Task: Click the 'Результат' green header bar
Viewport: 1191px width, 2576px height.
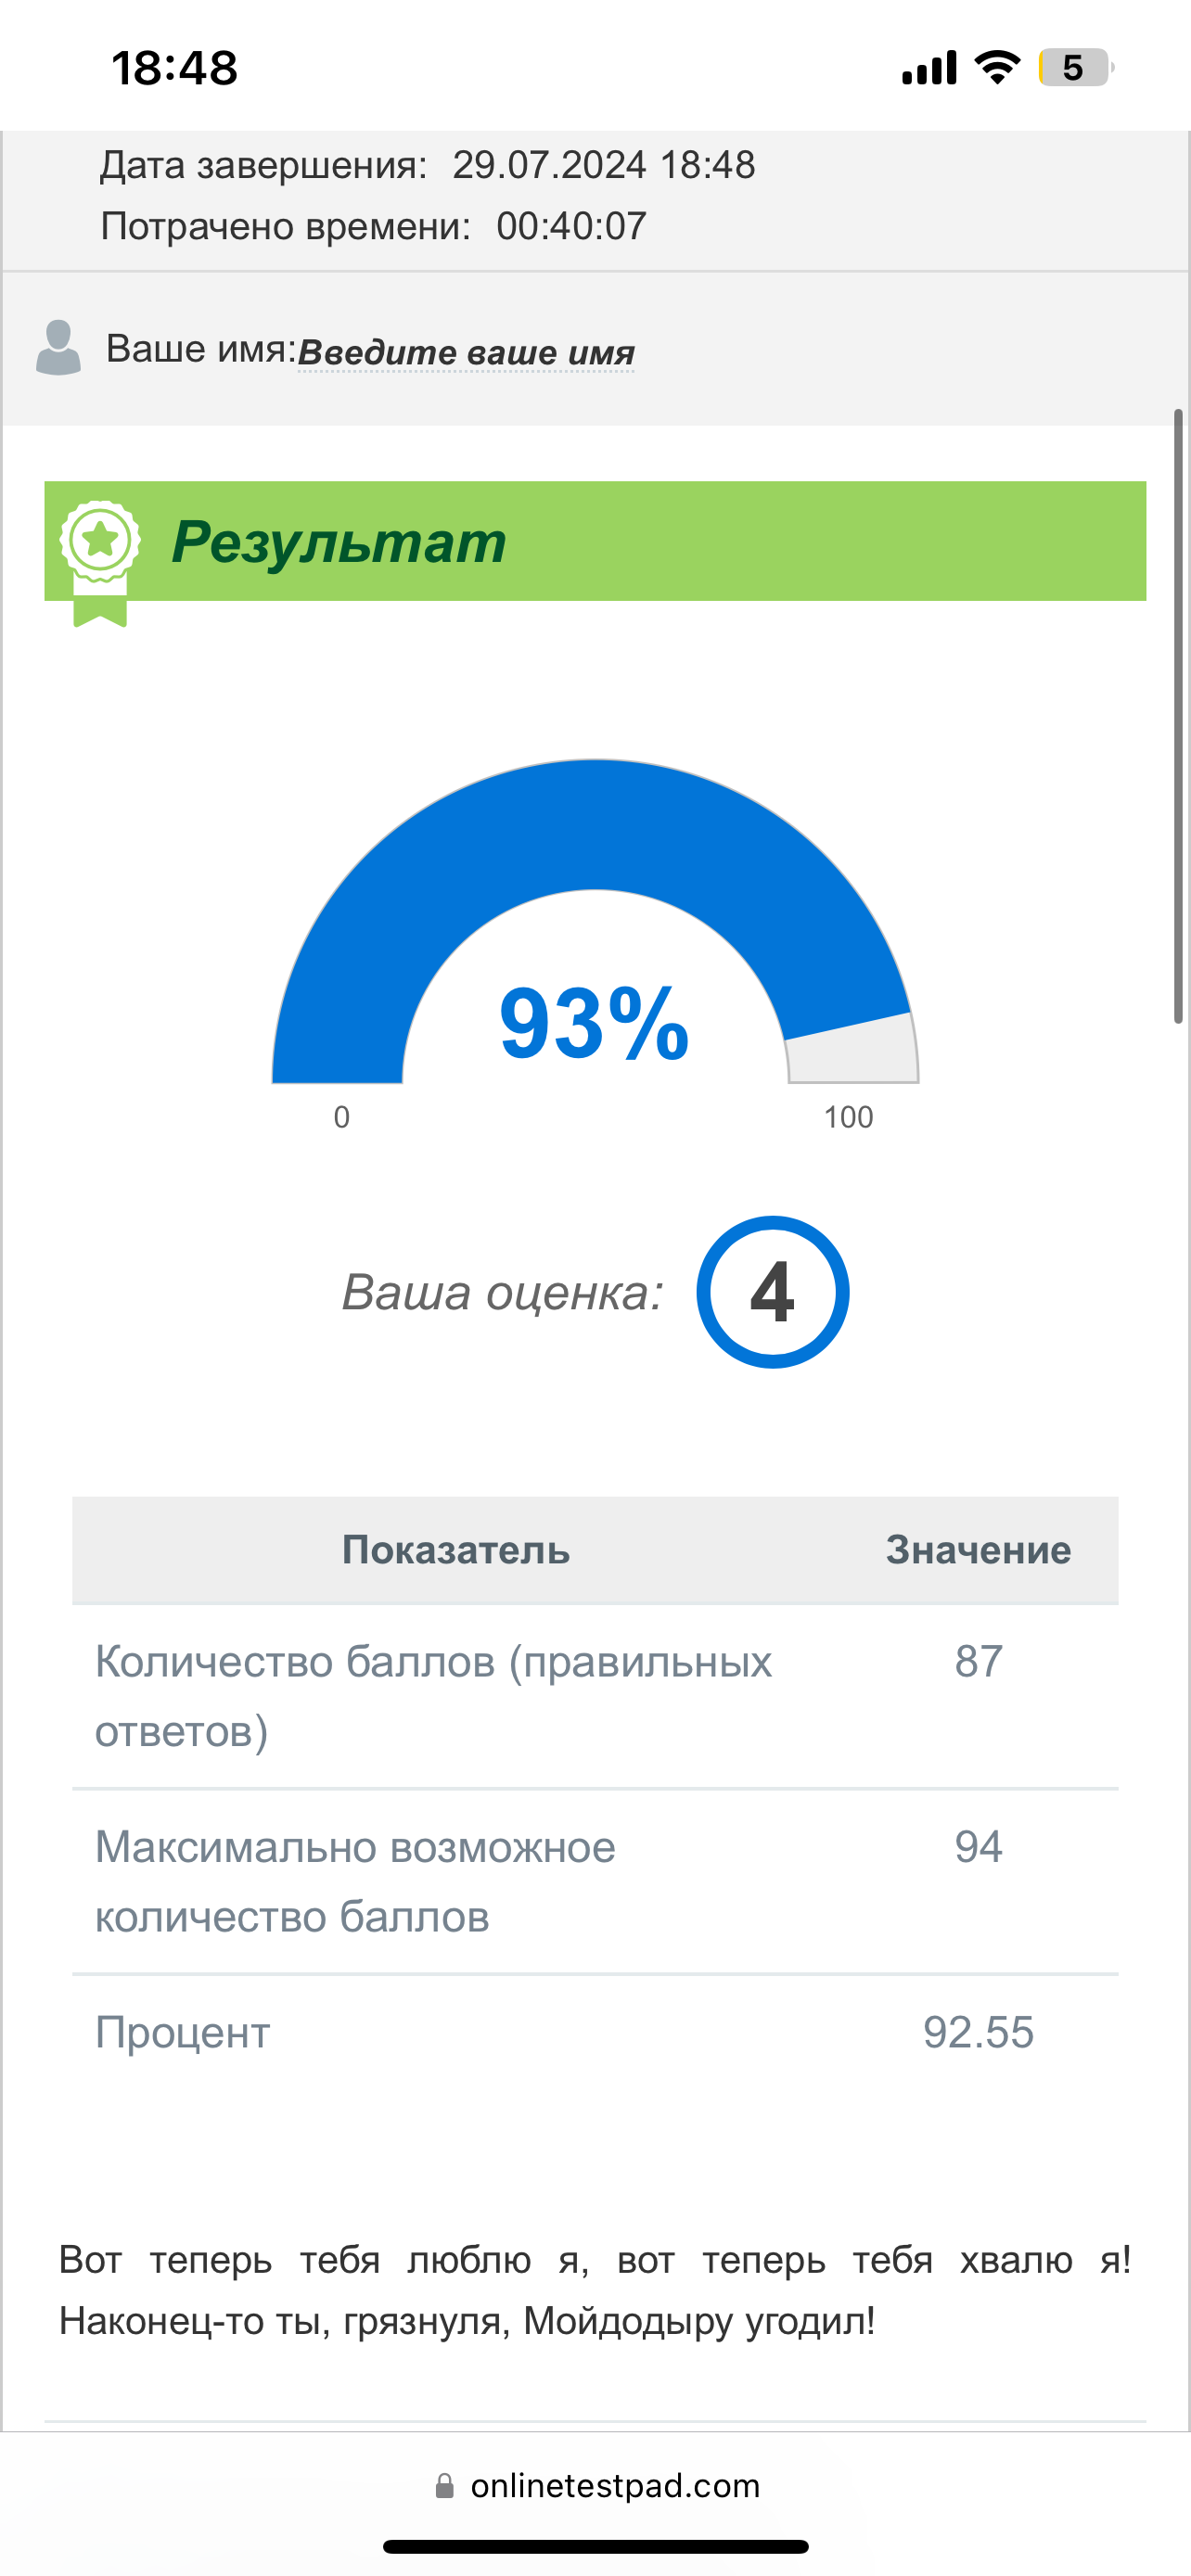Action: 595,541
